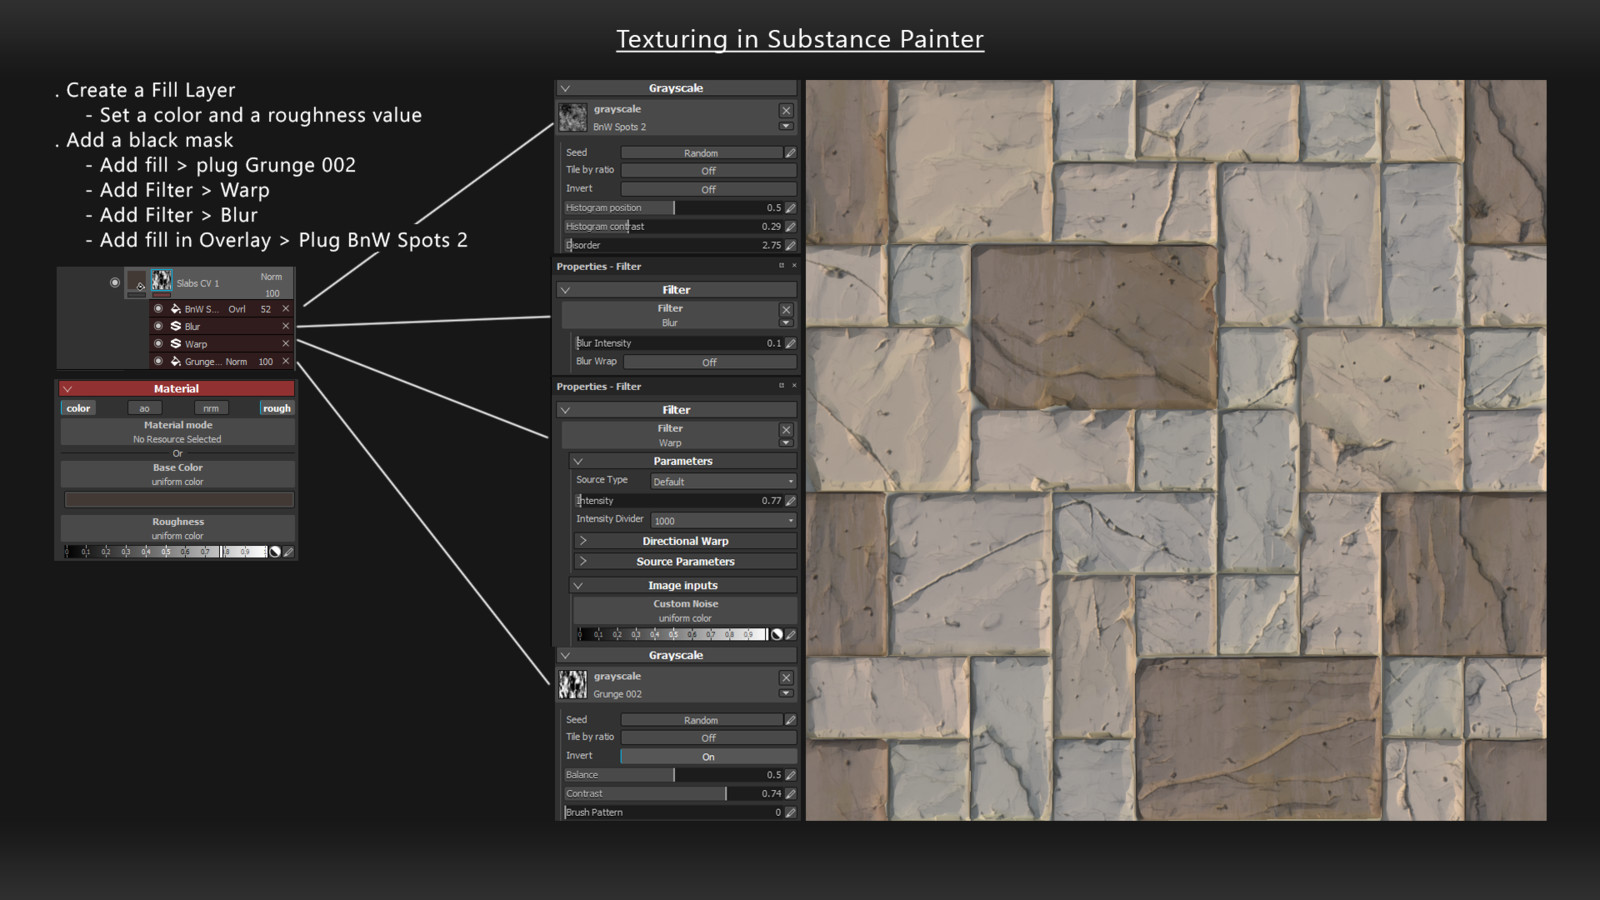This screenshot has height=900, width=1600.
Task: Edit Histogram contrast value pencil icon
Action: (x=790, y=226)
